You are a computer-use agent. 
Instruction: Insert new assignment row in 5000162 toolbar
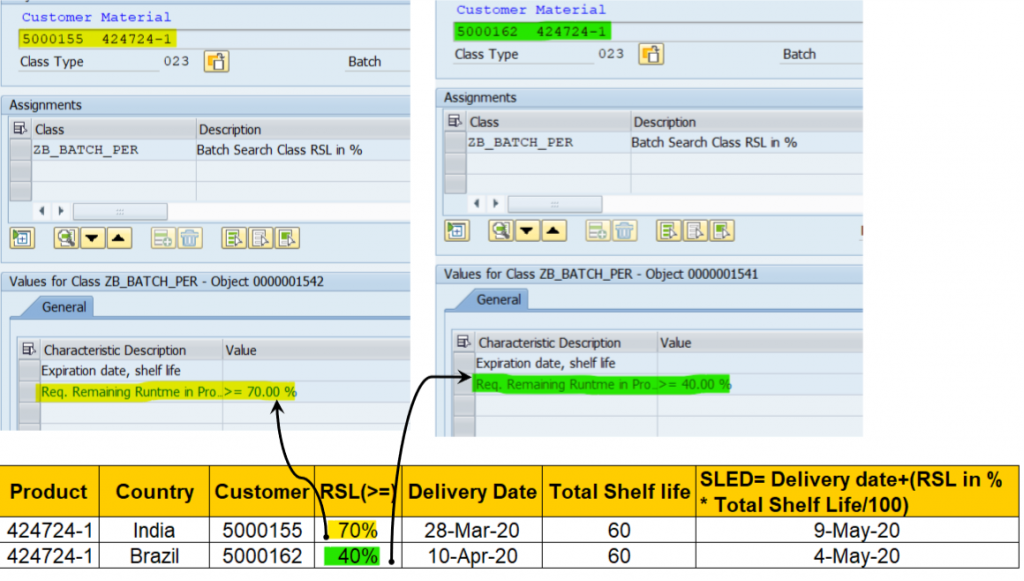[x=598, y=230]
